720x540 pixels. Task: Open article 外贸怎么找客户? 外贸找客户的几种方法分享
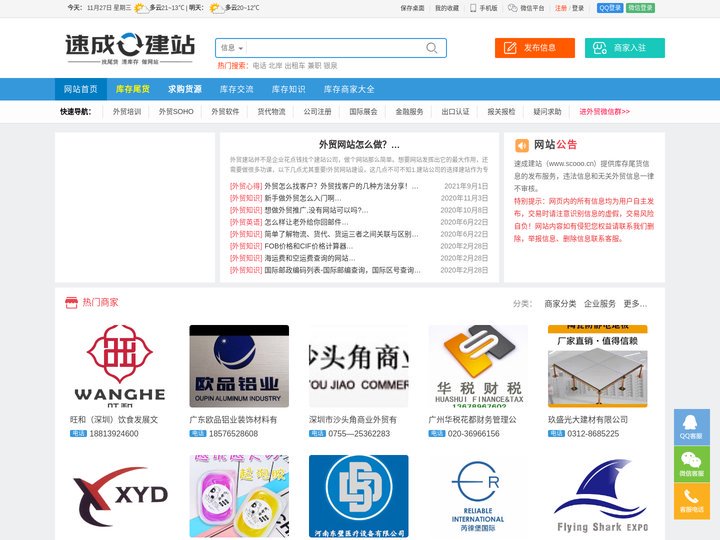click(x=341, y=186)
